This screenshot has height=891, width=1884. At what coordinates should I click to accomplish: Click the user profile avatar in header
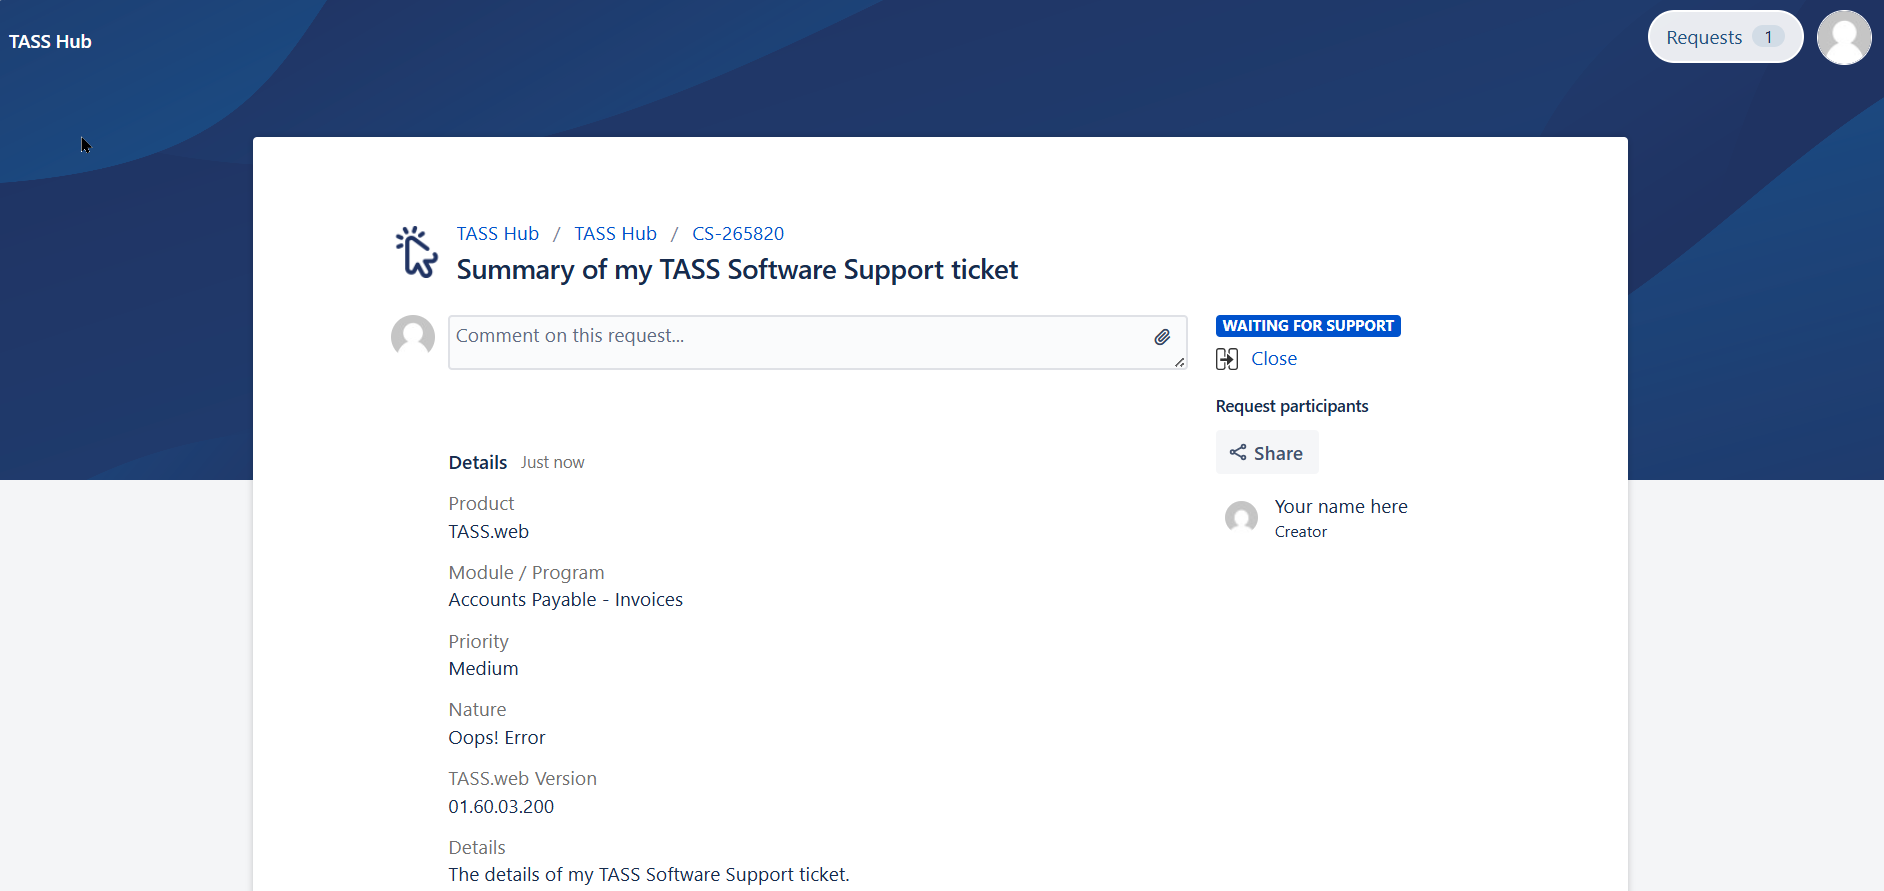pyautogui.click(x=1843, y=38)
